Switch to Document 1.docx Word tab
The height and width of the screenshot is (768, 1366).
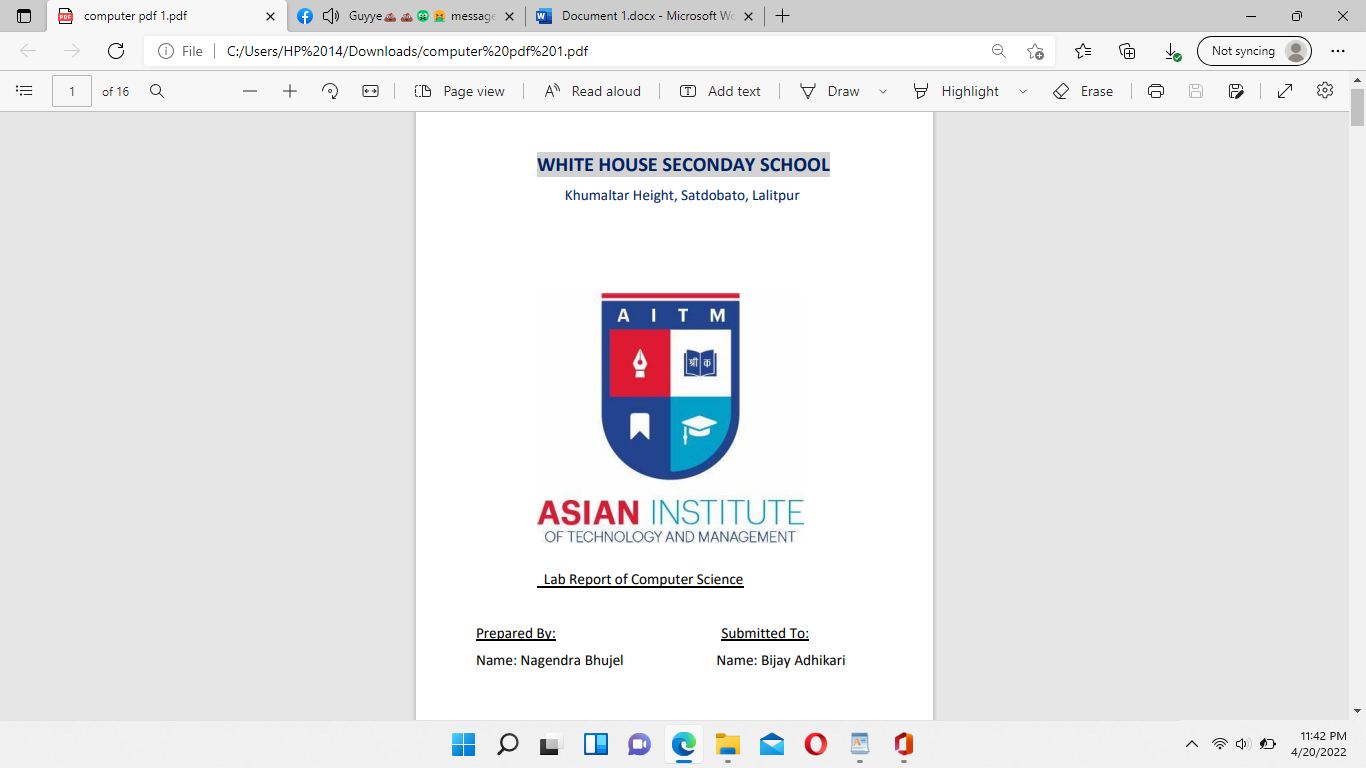point(645,16)
